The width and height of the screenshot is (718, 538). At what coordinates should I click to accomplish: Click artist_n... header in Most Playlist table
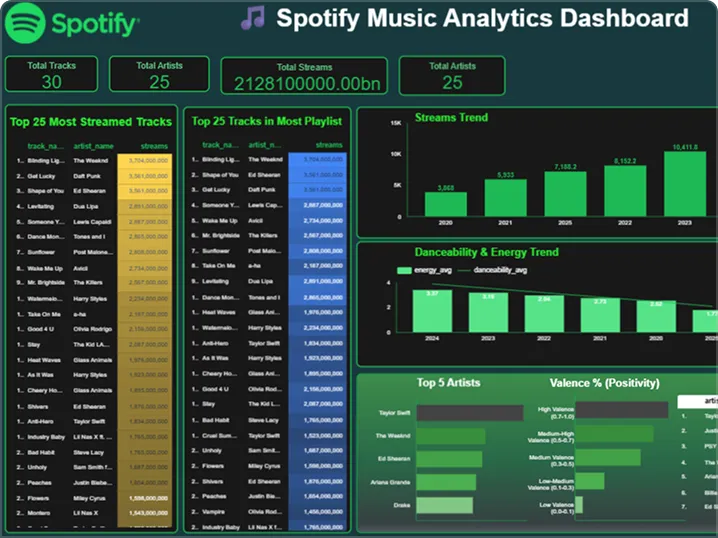click(x=265, y=145)
